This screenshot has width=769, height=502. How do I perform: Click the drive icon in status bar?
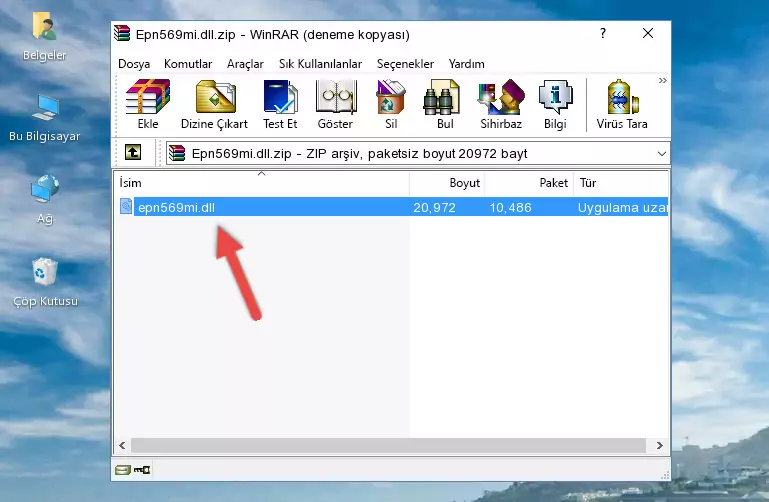tap(123, 470)
